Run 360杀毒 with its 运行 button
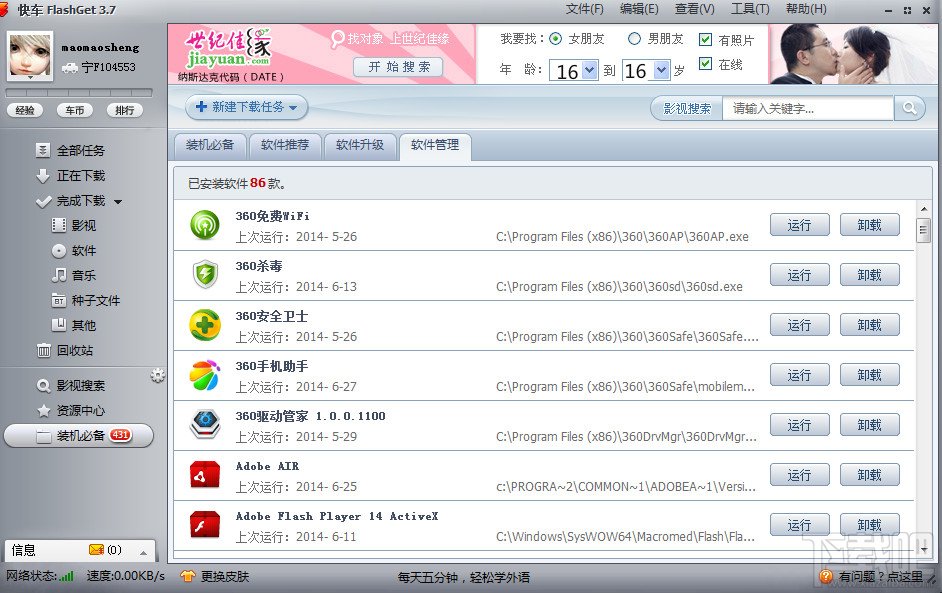Image resolution: width=942 pixels, height=593 pixels. click(799, 274)
